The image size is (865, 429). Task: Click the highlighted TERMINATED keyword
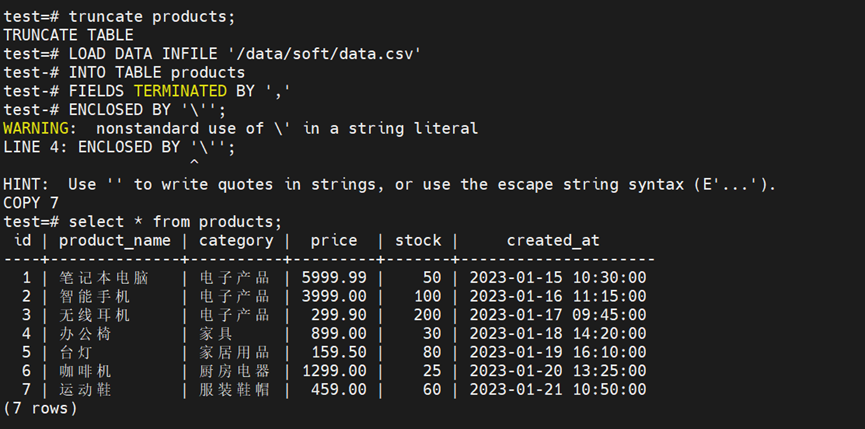click(x=180, y=90)
